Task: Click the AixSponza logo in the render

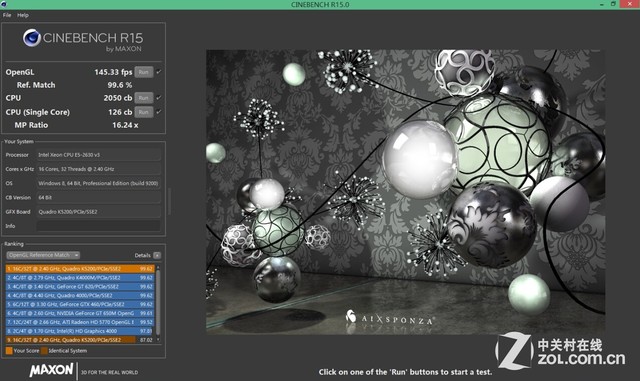Action: 389,318
